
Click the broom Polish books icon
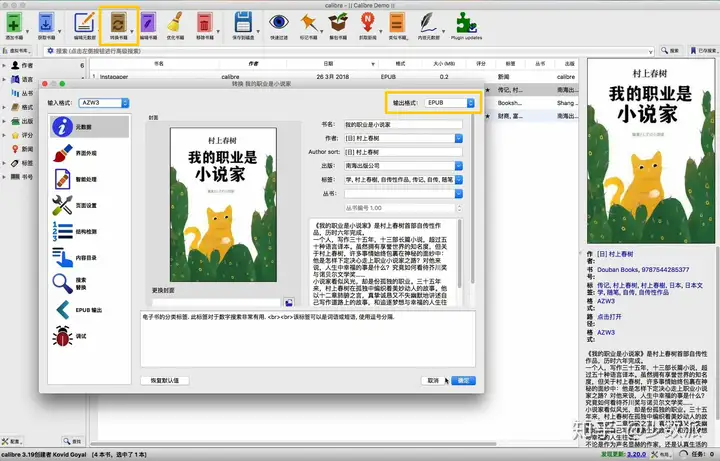pos(175,23)
